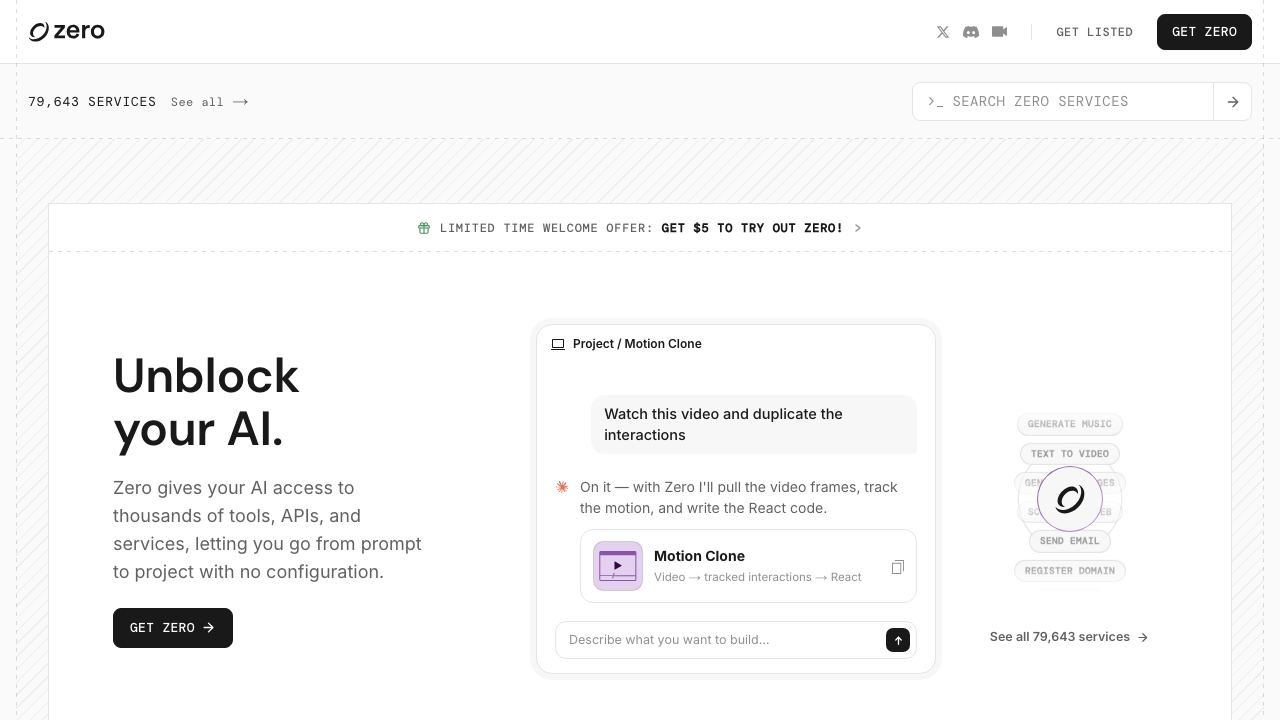Click the "Project / Motion Clone" title
The width and height of the screenshot is (1280, 720).
tap(637, 344)
